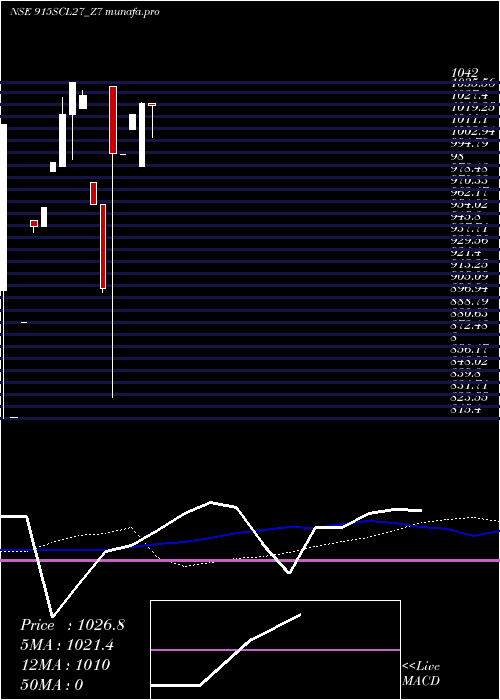The height and width of the screenshot is (700, 500).
Task: Click the 5MA : 1021.4 readout
Action: coord(67,645)
